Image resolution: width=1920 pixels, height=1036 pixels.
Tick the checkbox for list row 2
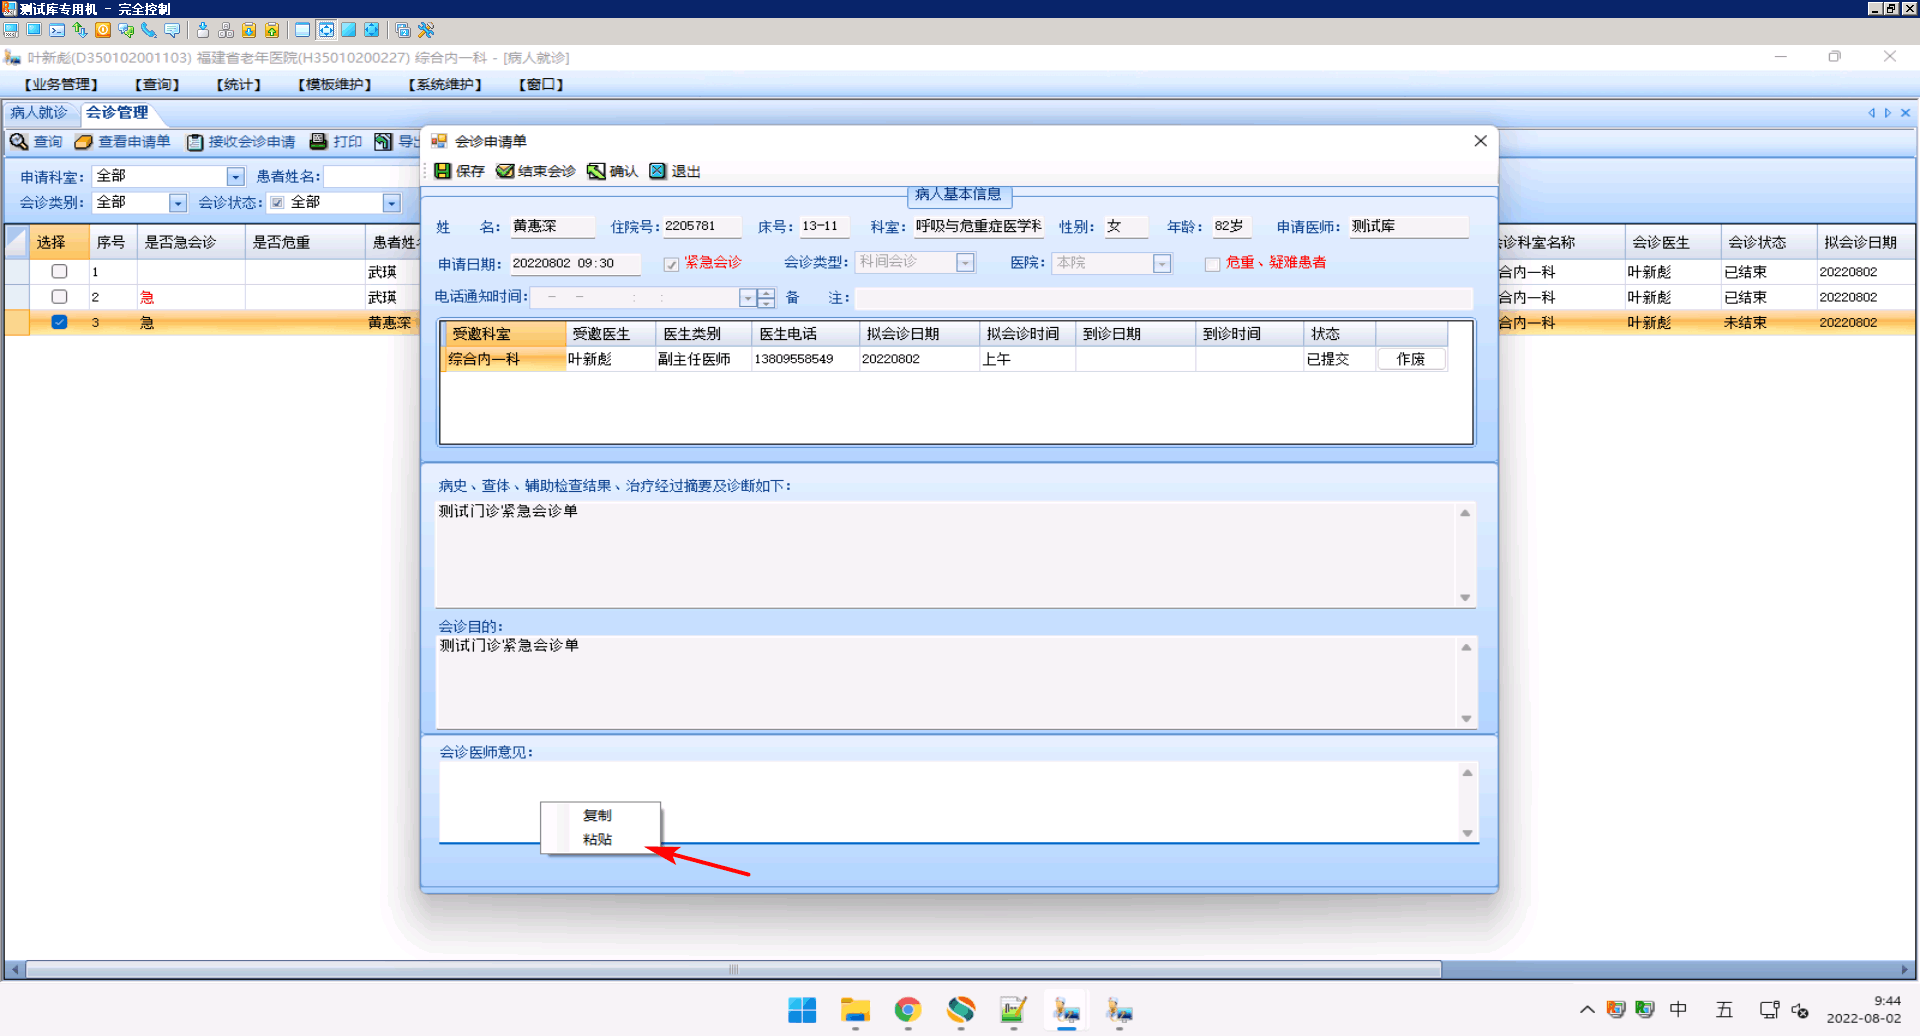60,297
